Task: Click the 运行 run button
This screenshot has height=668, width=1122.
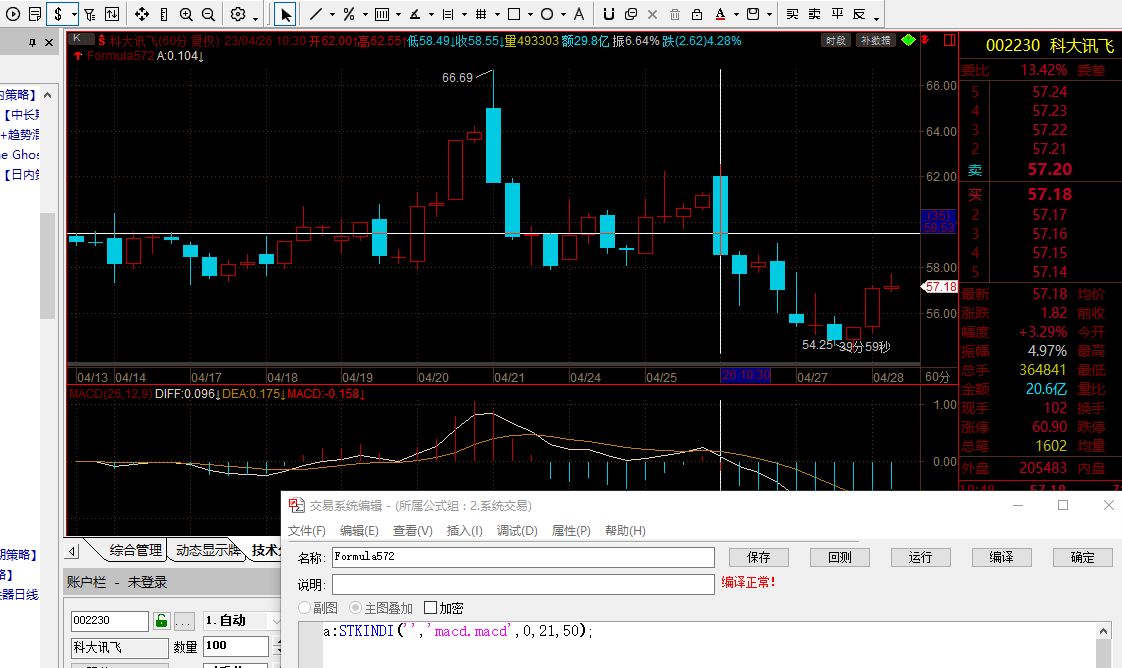Action: point(920,557)
